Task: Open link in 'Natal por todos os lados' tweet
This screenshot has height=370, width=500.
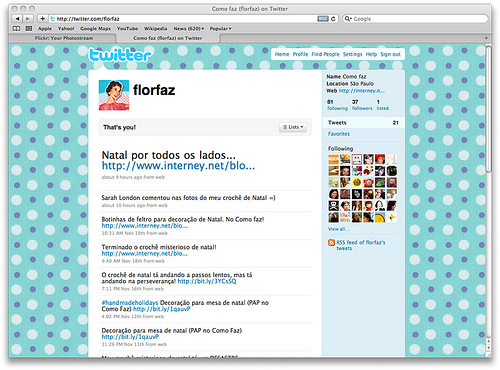Action: point(178,166)
